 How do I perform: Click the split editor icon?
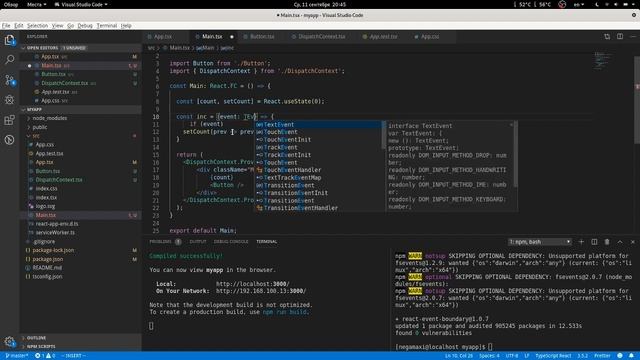coord(620,36)
